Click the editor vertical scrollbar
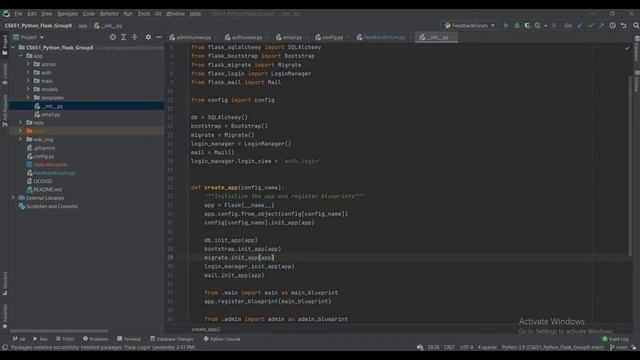This screenshot has width=640, height=360. pos(630,166)
